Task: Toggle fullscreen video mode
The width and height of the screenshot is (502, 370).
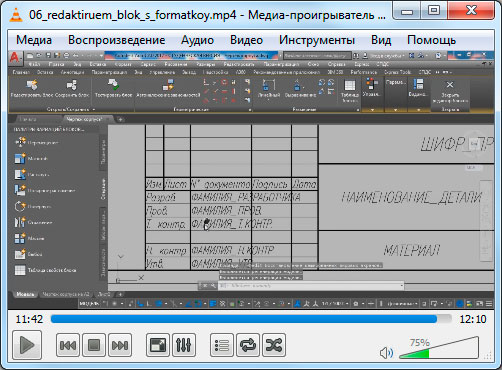Action: tap(158, 345)
